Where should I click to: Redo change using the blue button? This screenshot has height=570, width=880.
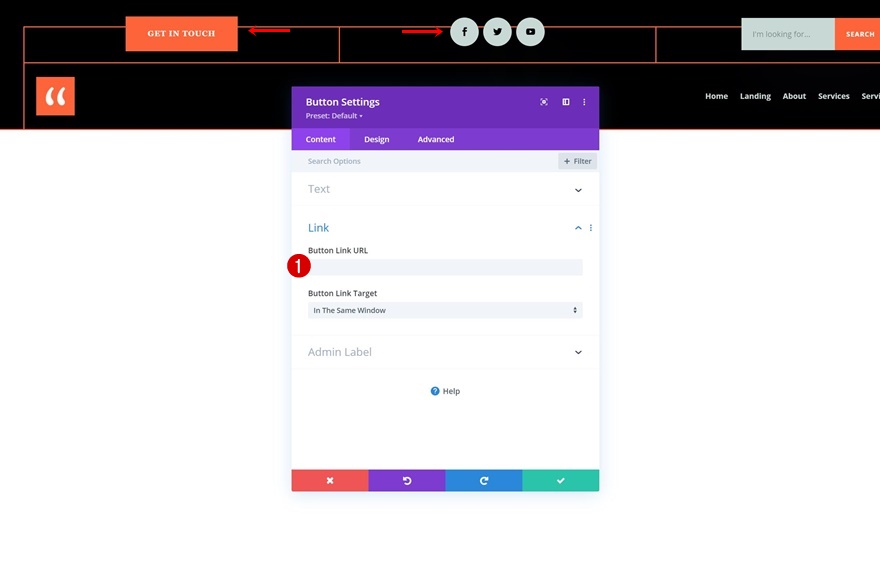click(484, 481)
